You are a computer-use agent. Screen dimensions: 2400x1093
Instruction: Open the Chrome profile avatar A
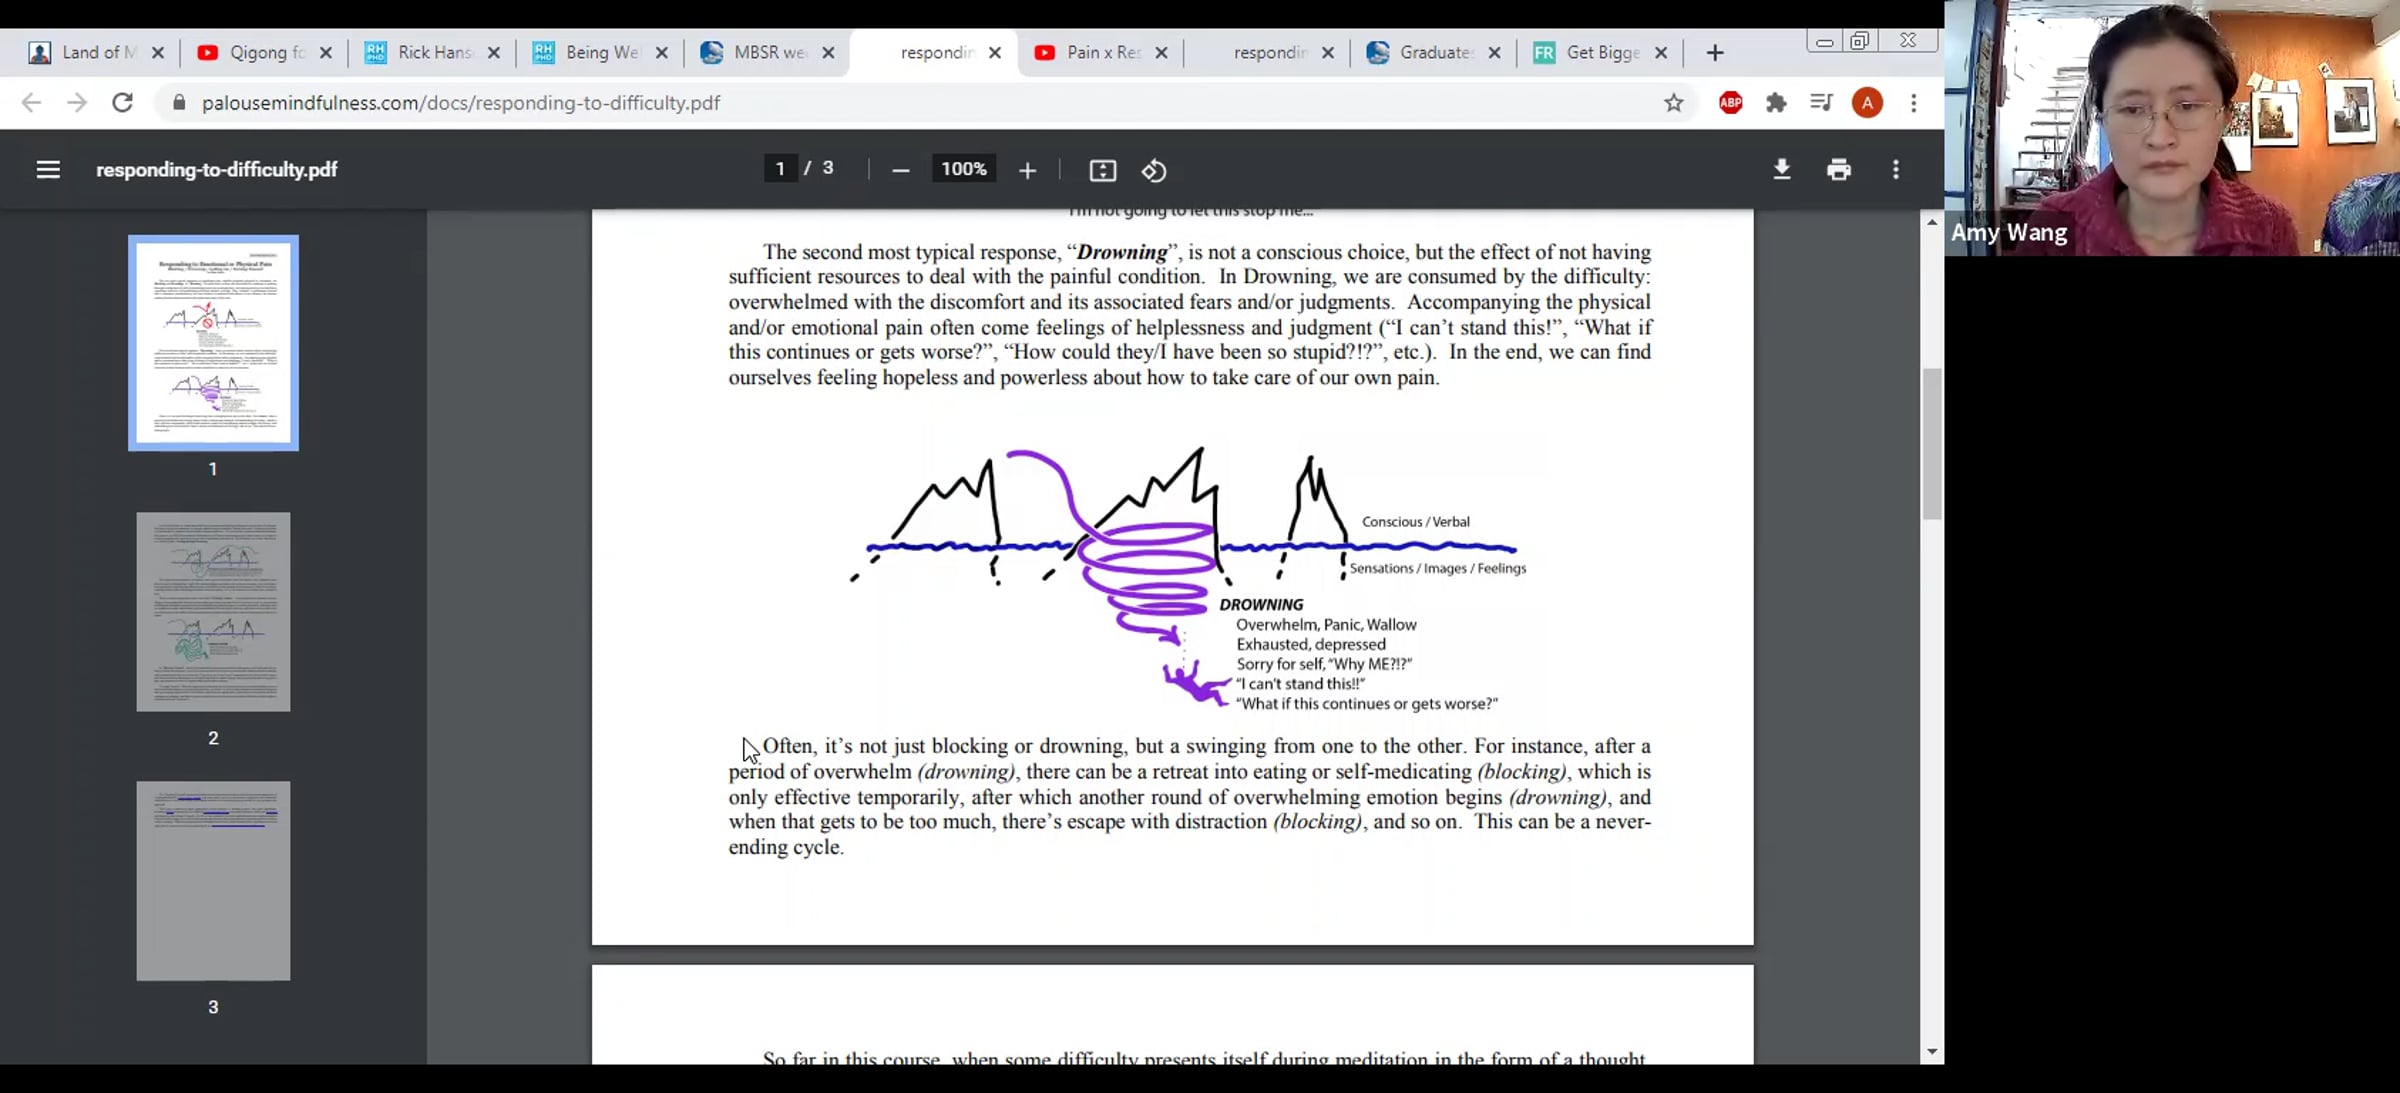(x=1866, y=103)
